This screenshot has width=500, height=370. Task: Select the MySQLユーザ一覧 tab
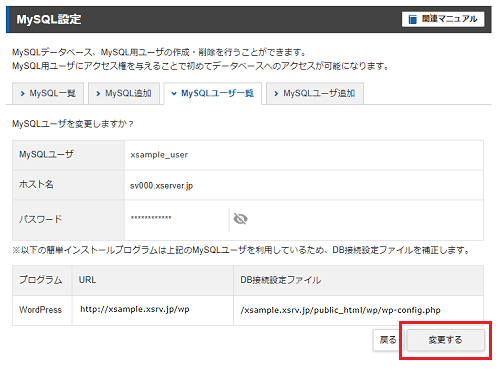213,93
